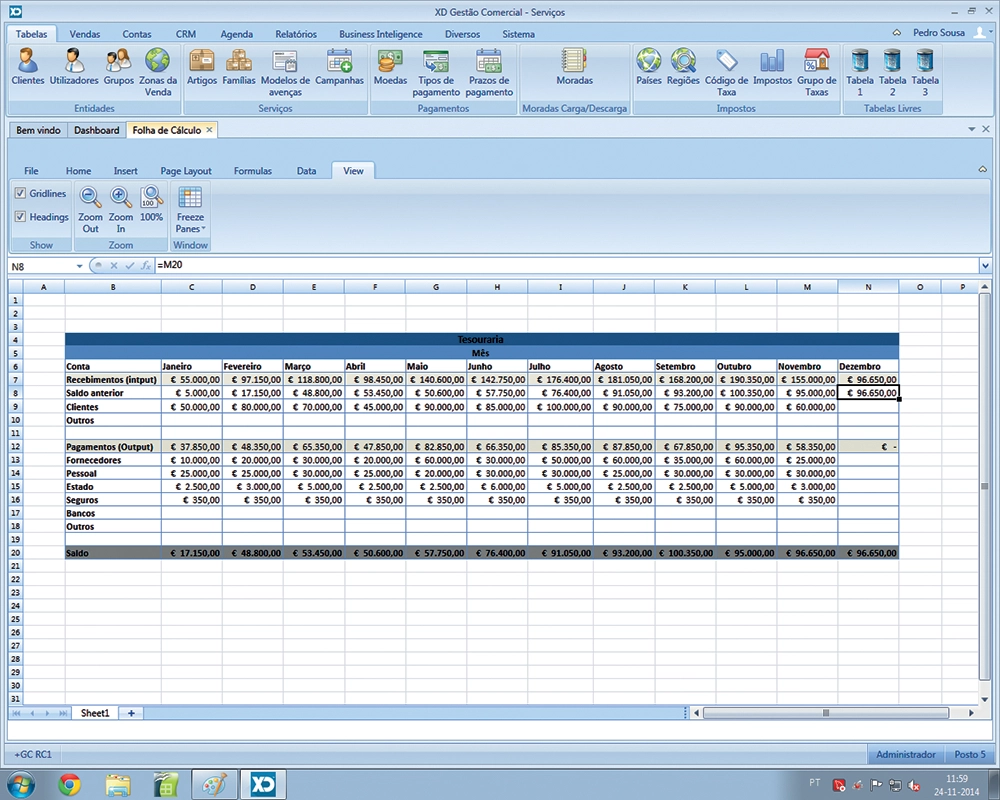Open the Clientes entity icon
The image size is (1000, 800).
pyautogui.click(x=28, y=62)
